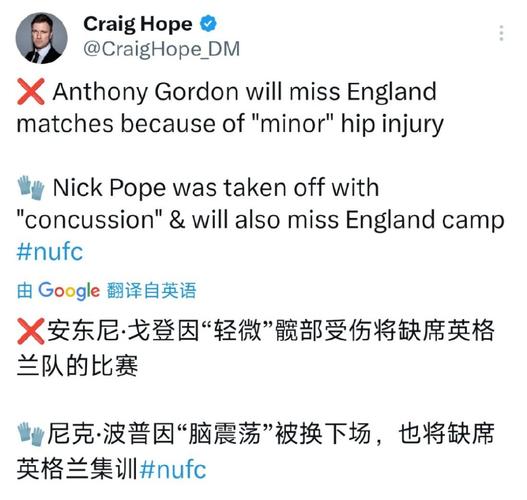Image resolution: width=527 pixels, height=500 pixels.
Task: Click the red X emoji before Anthony Gordon
Action: (31, 91)
